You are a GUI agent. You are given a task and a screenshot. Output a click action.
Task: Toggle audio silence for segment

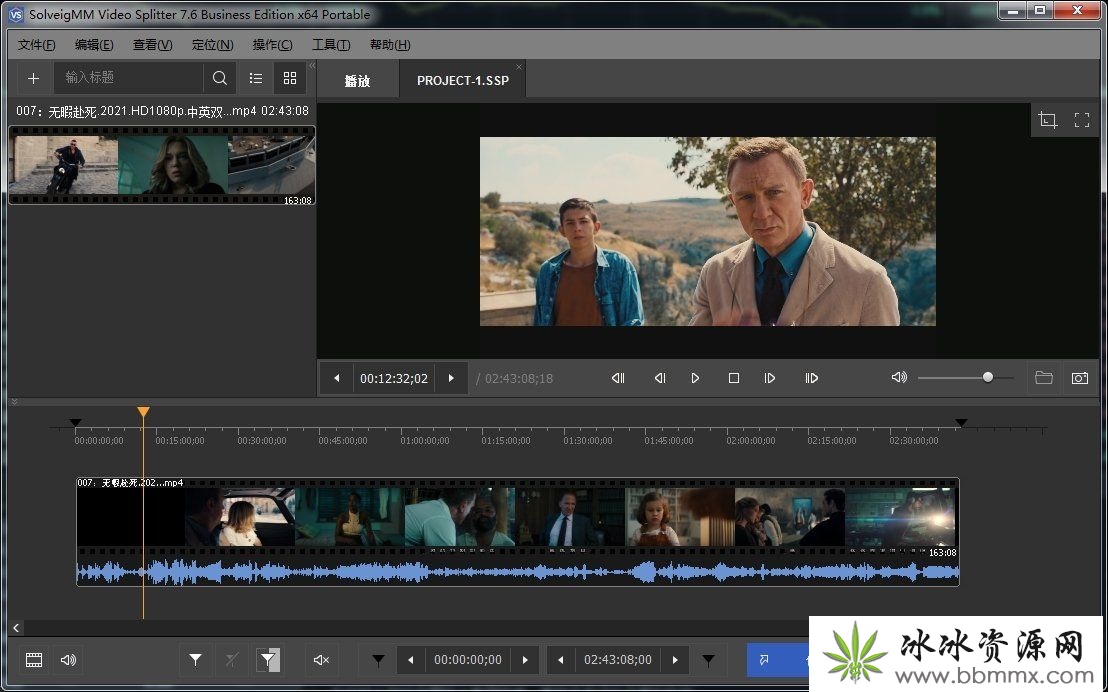[321, 660]
